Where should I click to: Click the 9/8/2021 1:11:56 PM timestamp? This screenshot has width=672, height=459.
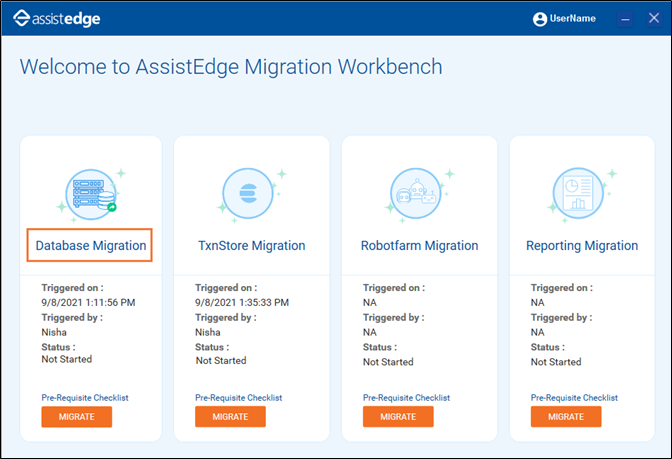88,303
